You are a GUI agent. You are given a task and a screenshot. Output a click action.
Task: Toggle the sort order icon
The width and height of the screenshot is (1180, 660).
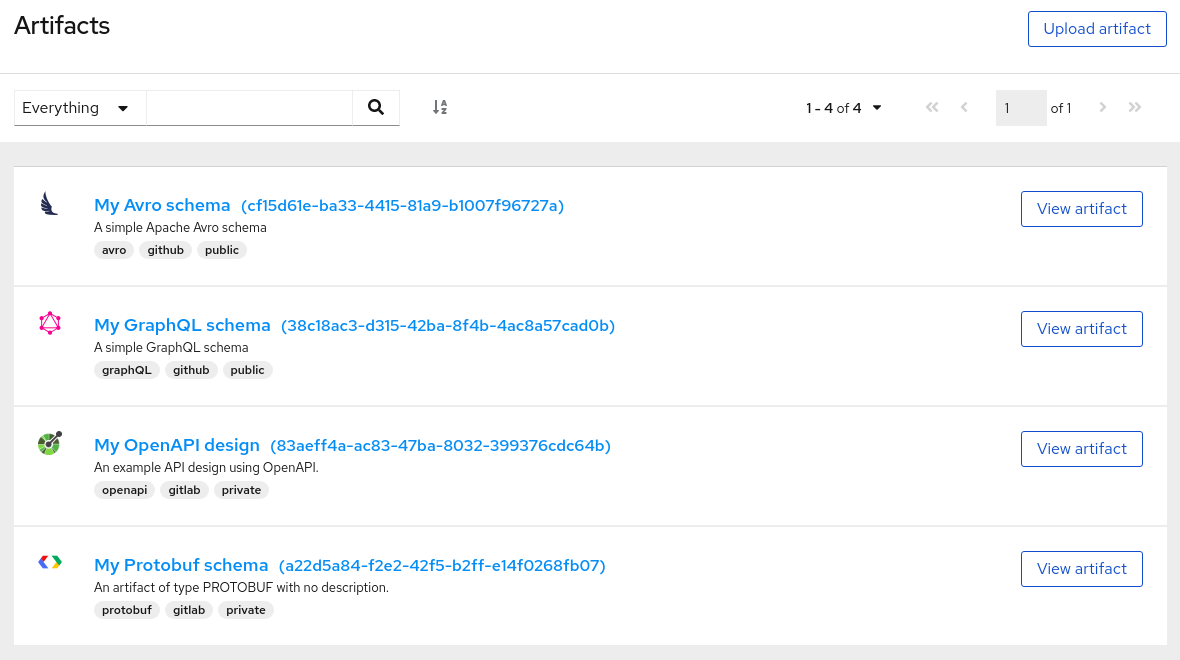click(440, 107)
